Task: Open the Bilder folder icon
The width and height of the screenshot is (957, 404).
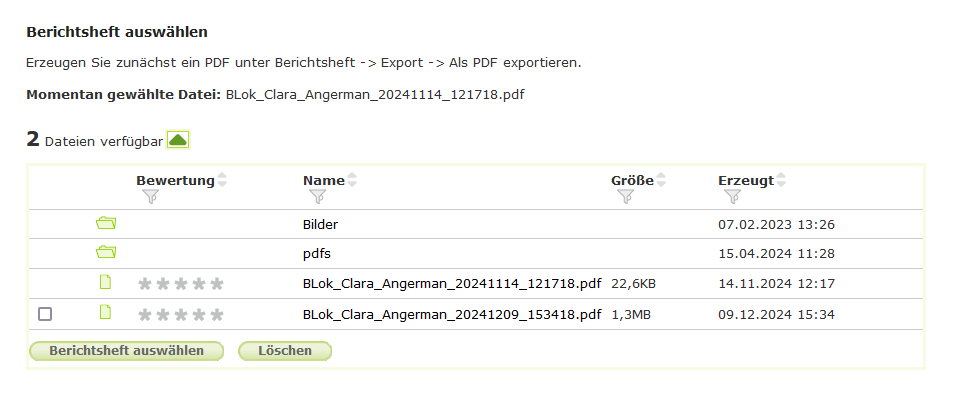Action: tap(106, 223)
